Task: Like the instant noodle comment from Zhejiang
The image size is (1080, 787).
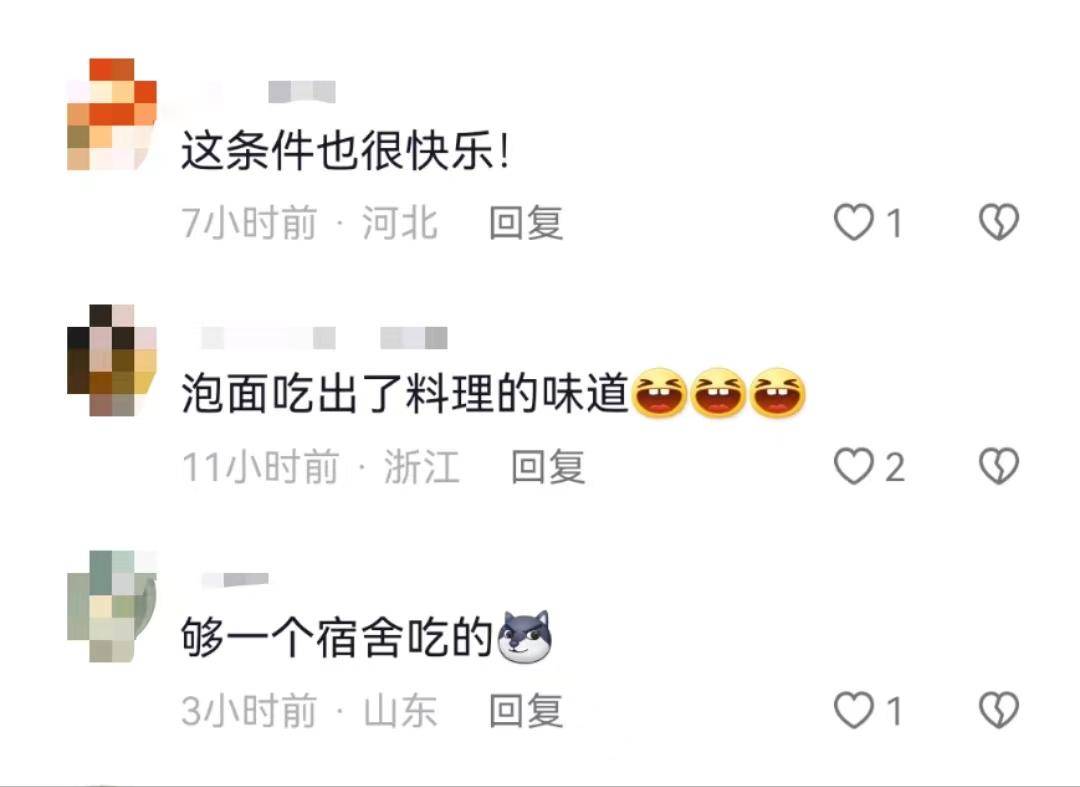Action: click(x=854, y=467)
